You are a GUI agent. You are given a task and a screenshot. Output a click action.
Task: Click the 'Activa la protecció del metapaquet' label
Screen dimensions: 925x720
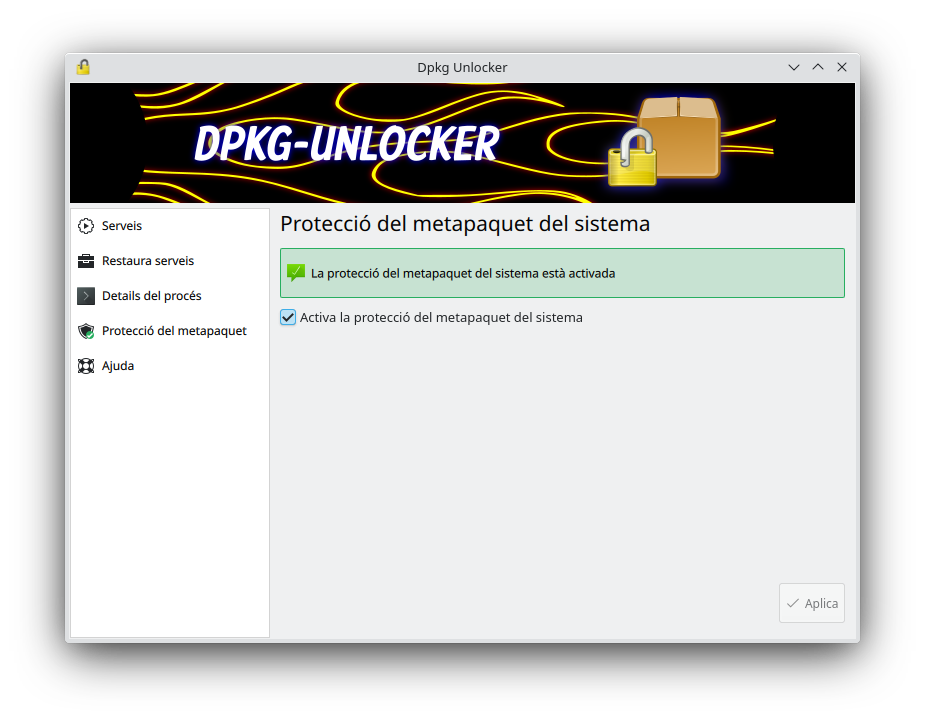441,317
